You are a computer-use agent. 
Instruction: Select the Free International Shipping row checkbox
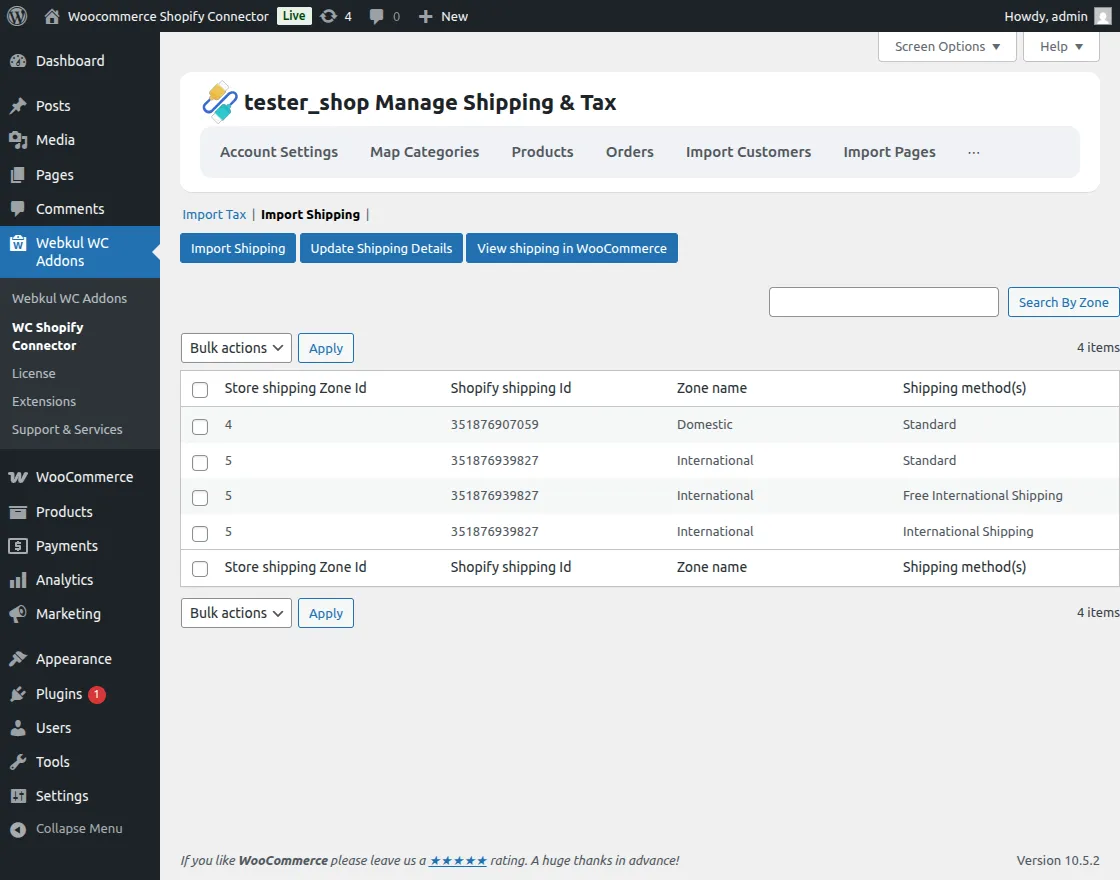click(200, 497)
